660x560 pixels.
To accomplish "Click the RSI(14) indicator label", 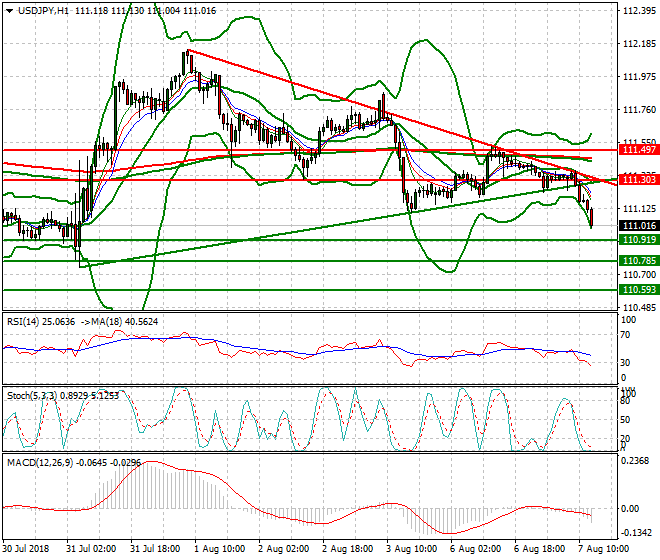I will click(25, 320).
